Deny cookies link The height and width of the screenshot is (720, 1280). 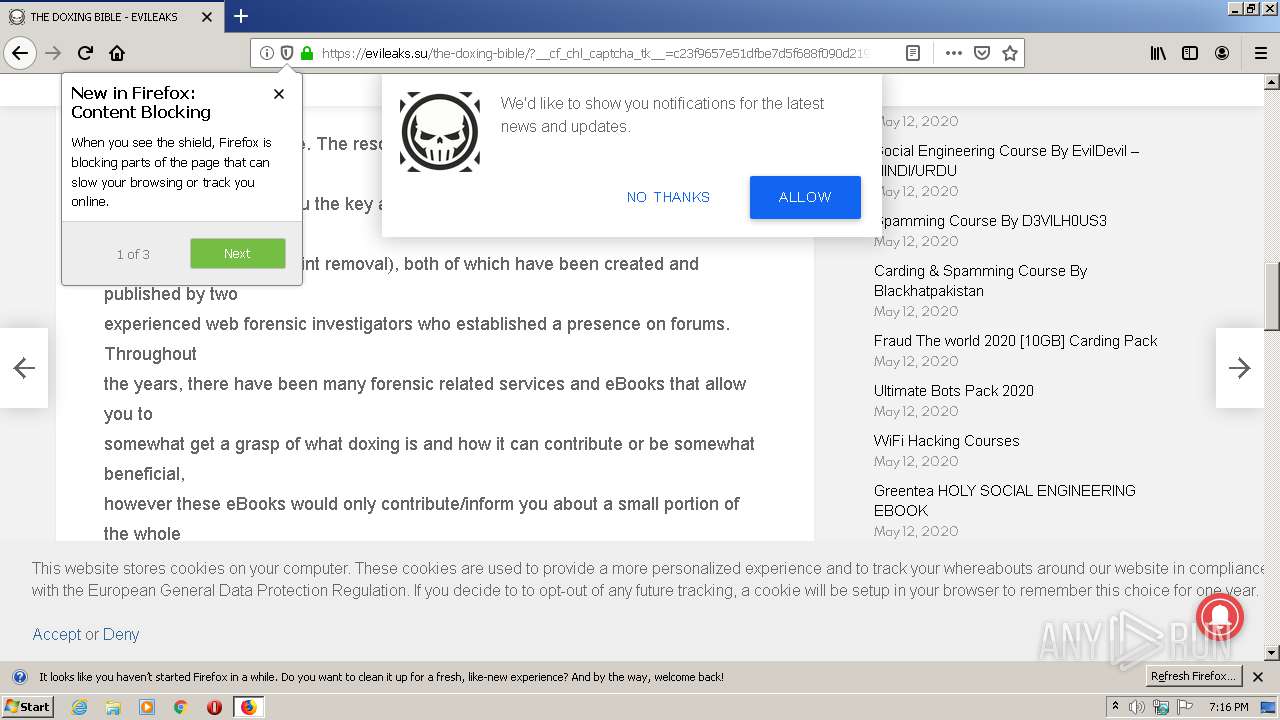click(x=121, y=634)
